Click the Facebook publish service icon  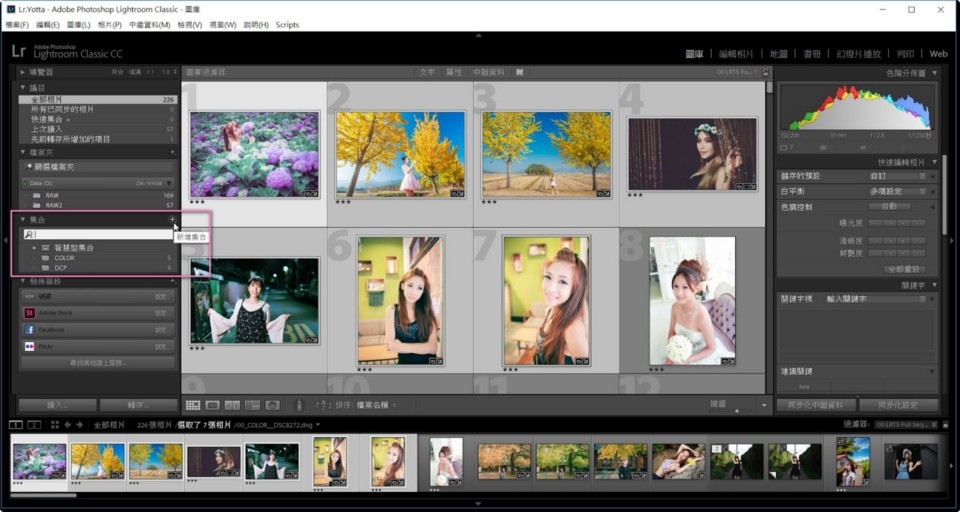click(29, 329)
